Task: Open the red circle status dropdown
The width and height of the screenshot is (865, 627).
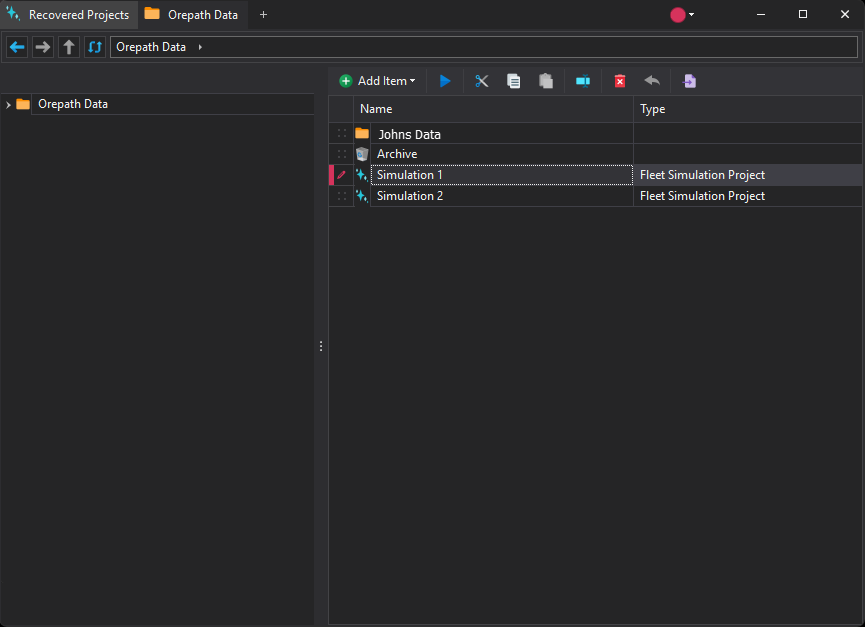Action: click(682, 15)
